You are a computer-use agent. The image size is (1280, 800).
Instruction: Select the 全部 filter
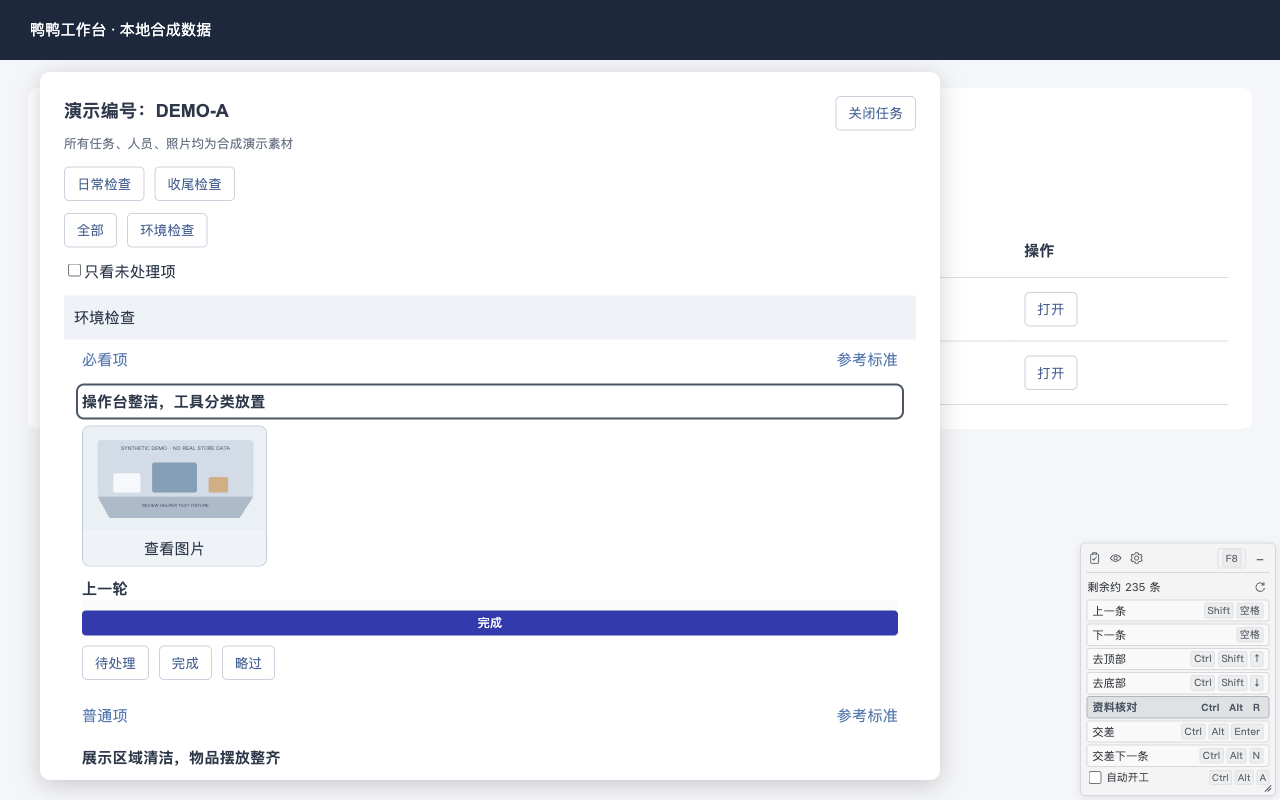tap(90, 230)
